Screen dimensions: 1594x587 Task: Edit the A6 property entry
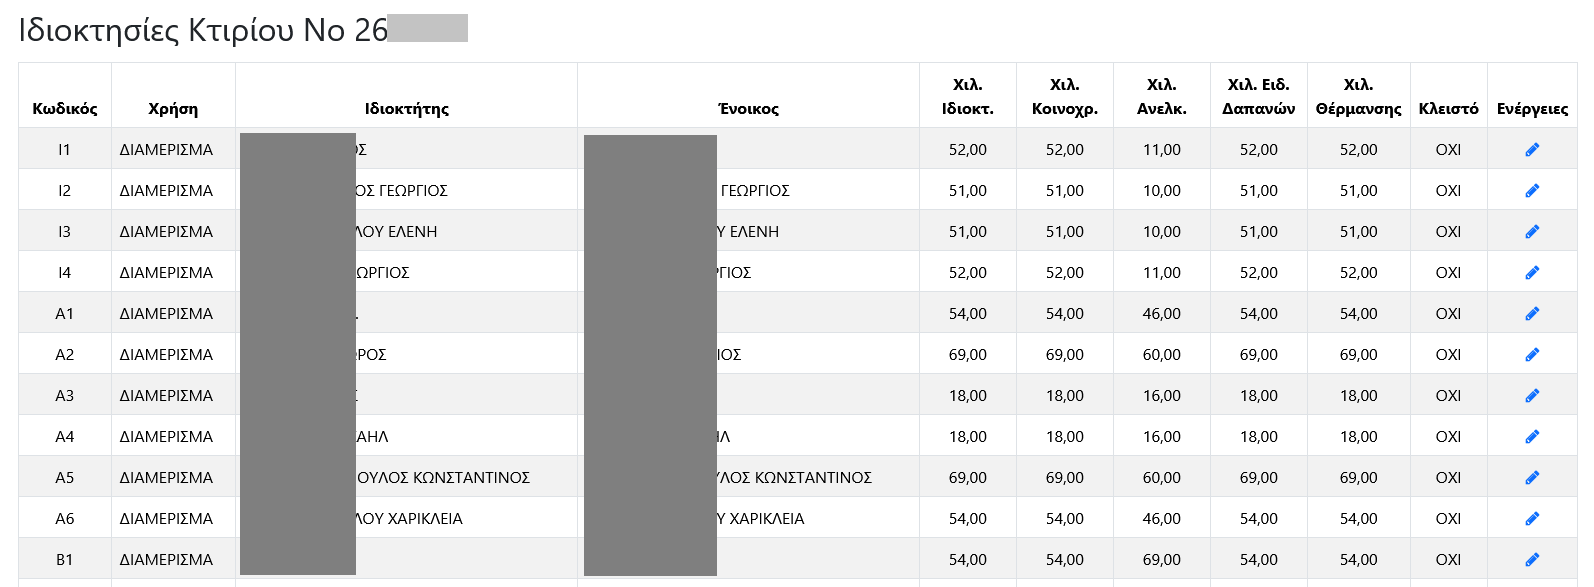[1531, 519]
